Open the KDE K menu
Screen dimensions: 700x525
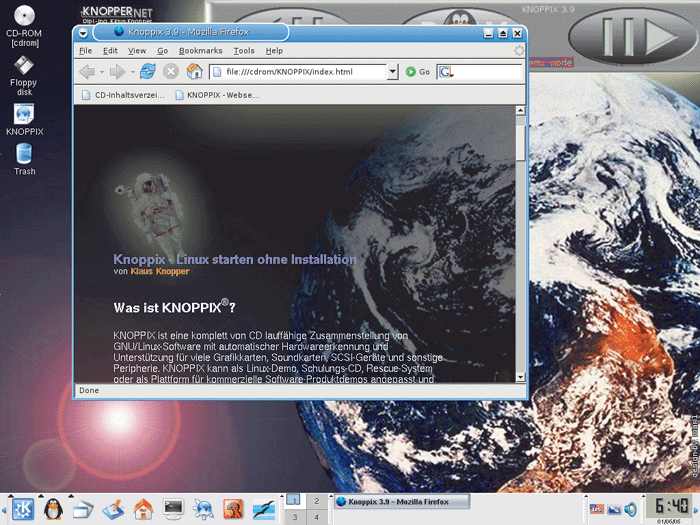click(23, 509)
